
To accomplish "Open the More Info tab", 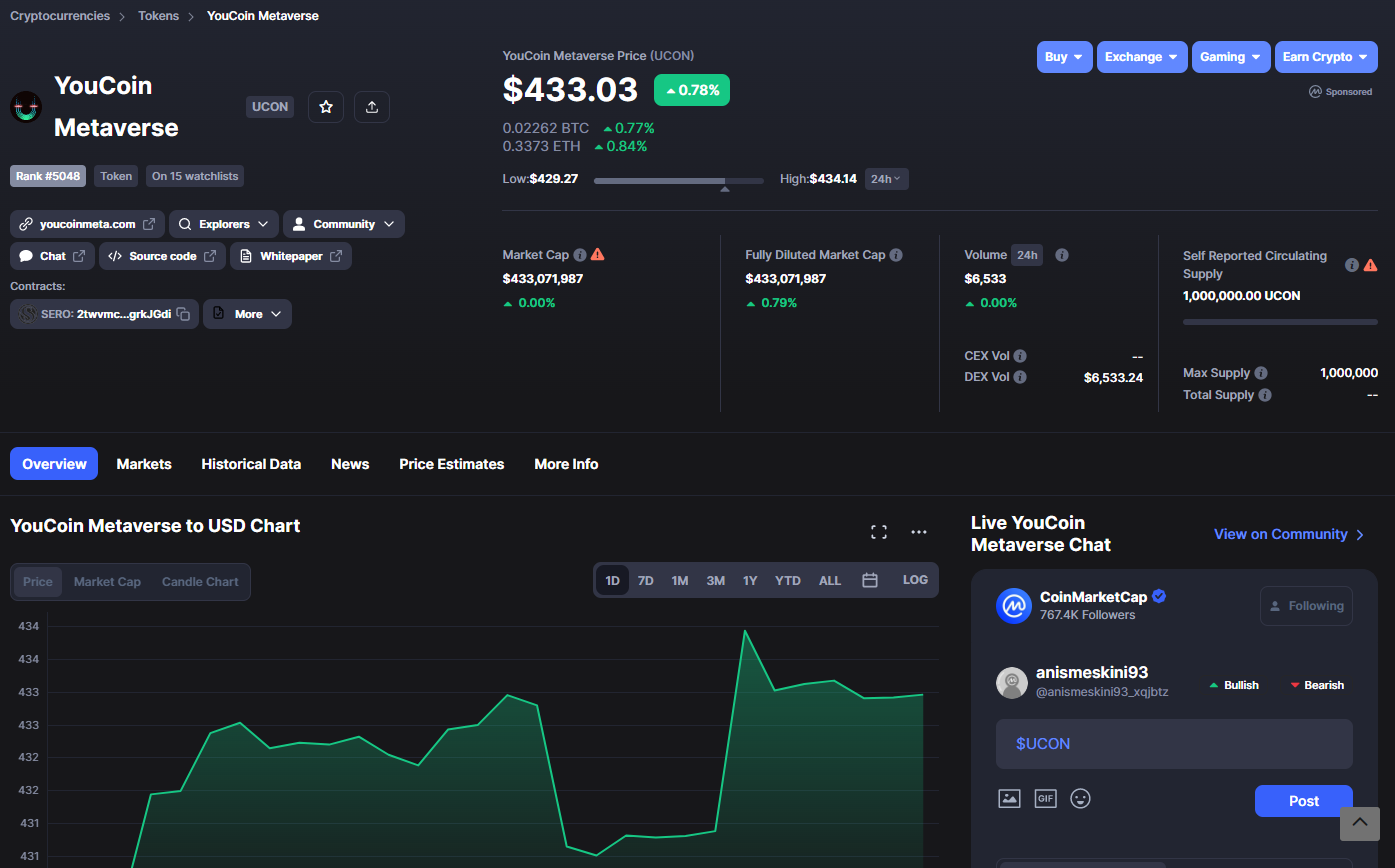I will coord(566,464).
